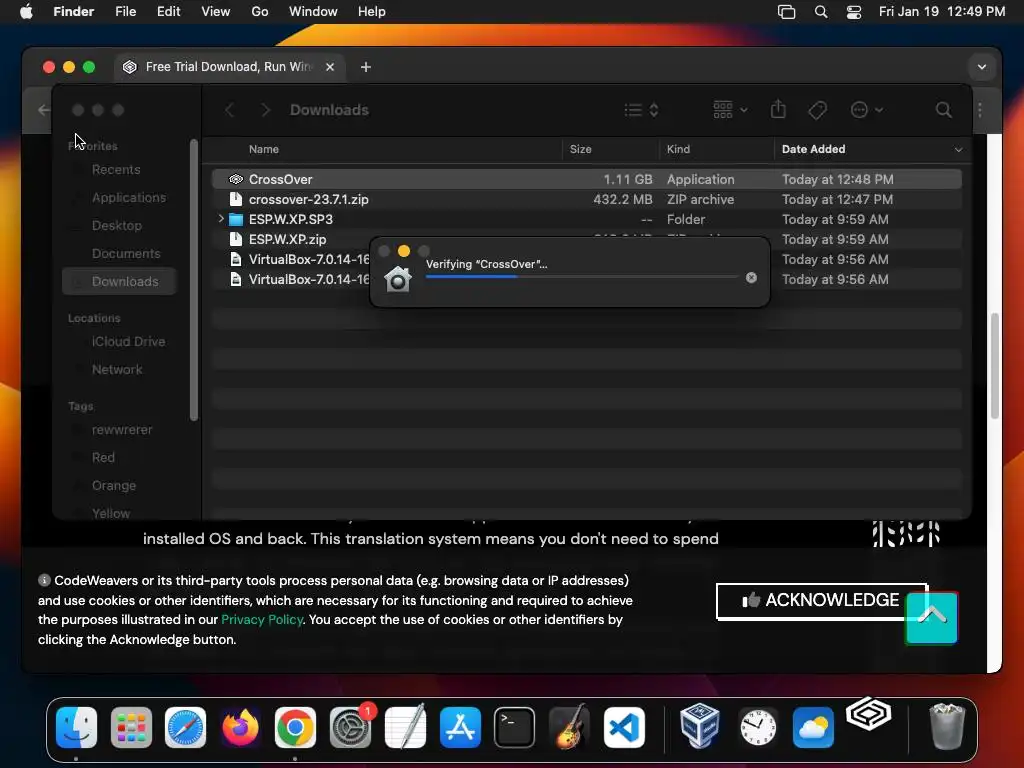This screenshot has height=768, width=1024.
Task: Open the Help menu
Action: pos(372,12)
